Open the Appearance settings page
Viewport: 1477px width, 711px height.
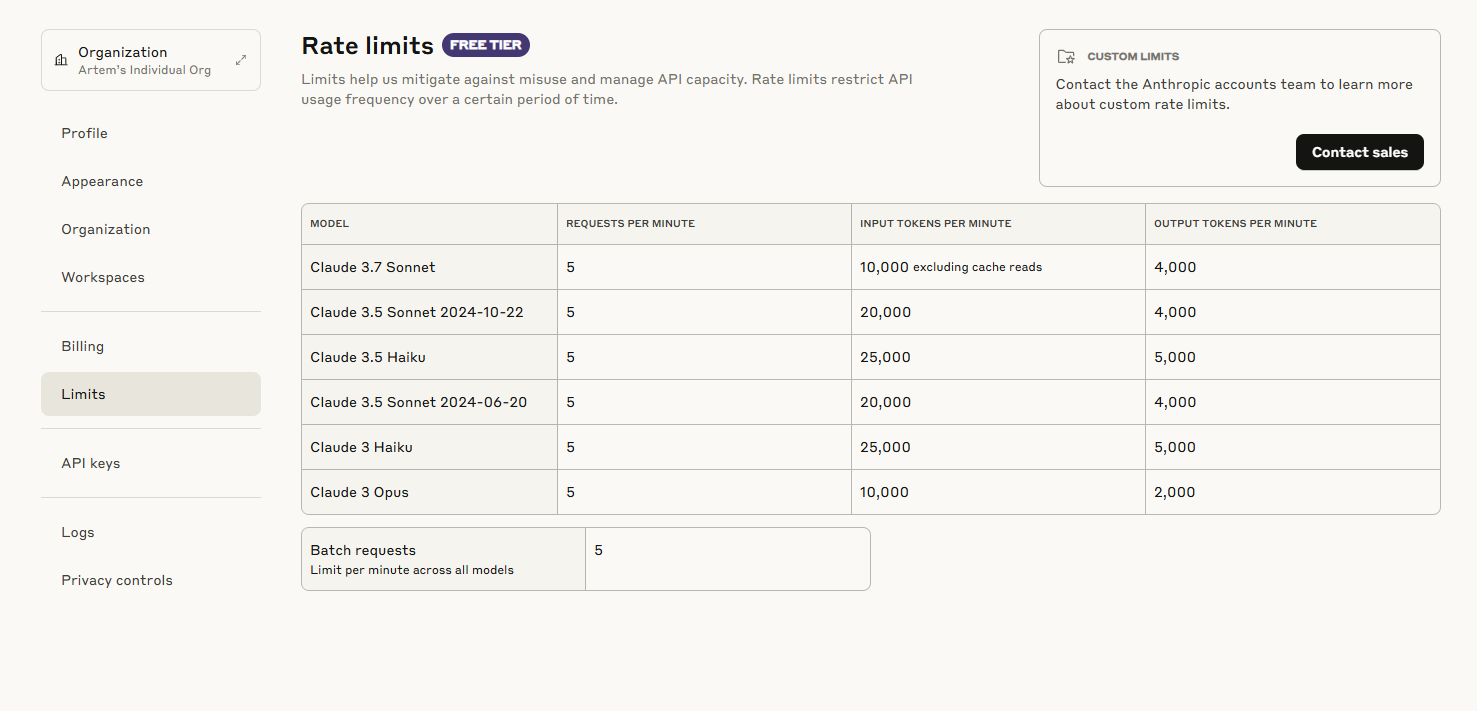(x=102, y=181)
